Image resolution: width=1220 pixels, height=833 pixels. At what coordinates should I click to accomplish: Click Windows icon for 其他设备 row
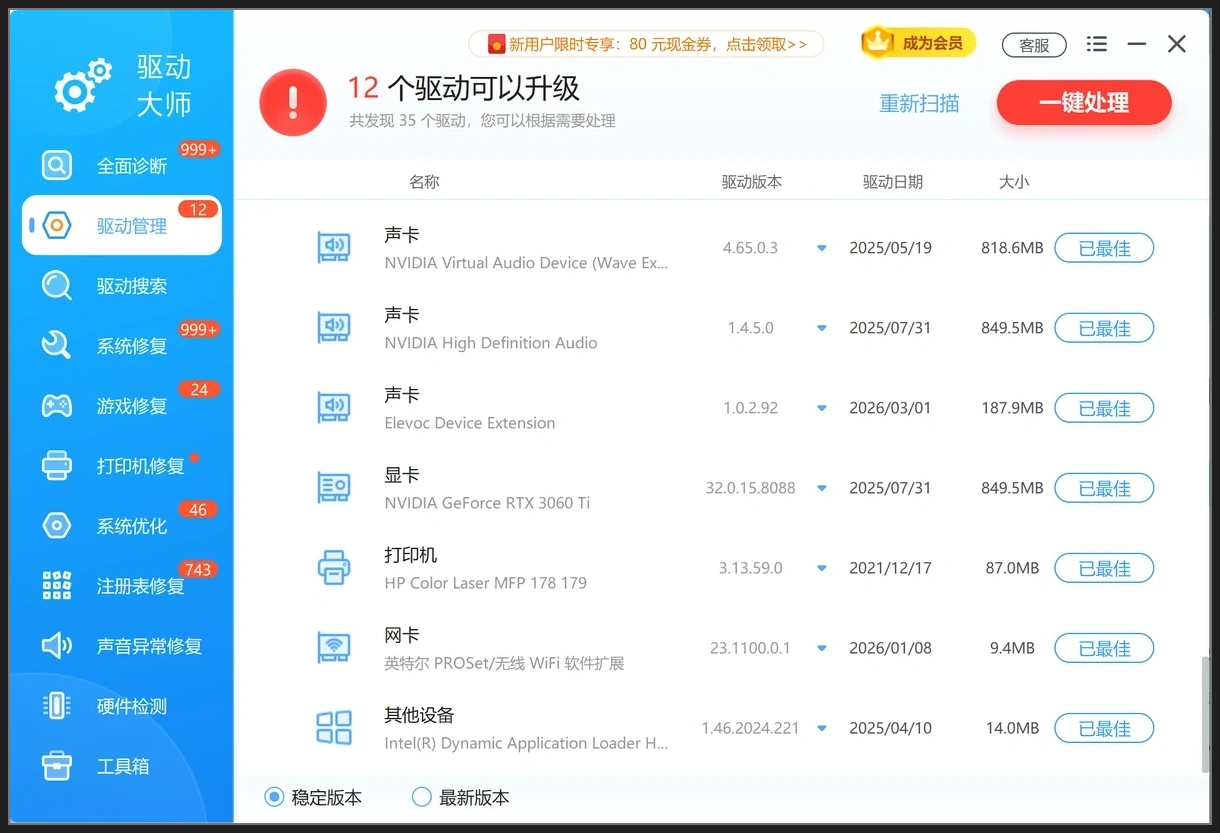tap(334, 727)
